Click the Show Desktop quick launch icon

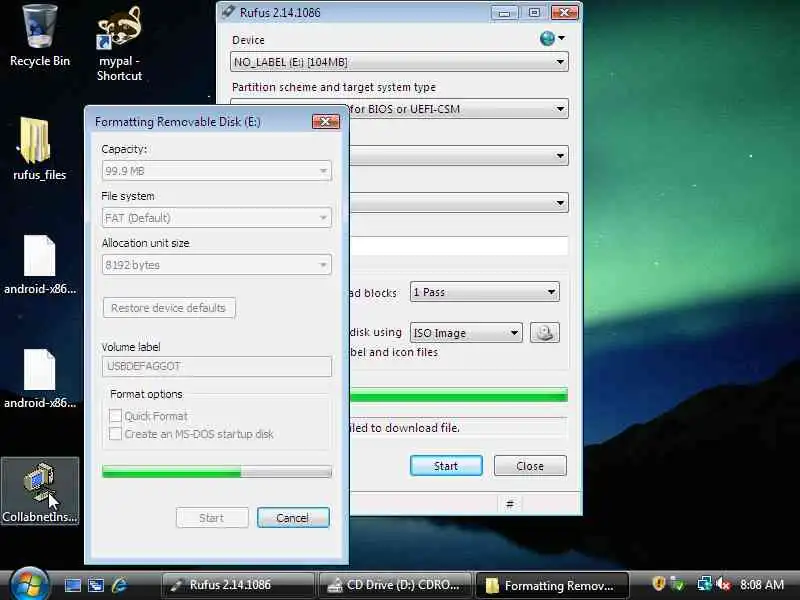[x=72, y=585]
